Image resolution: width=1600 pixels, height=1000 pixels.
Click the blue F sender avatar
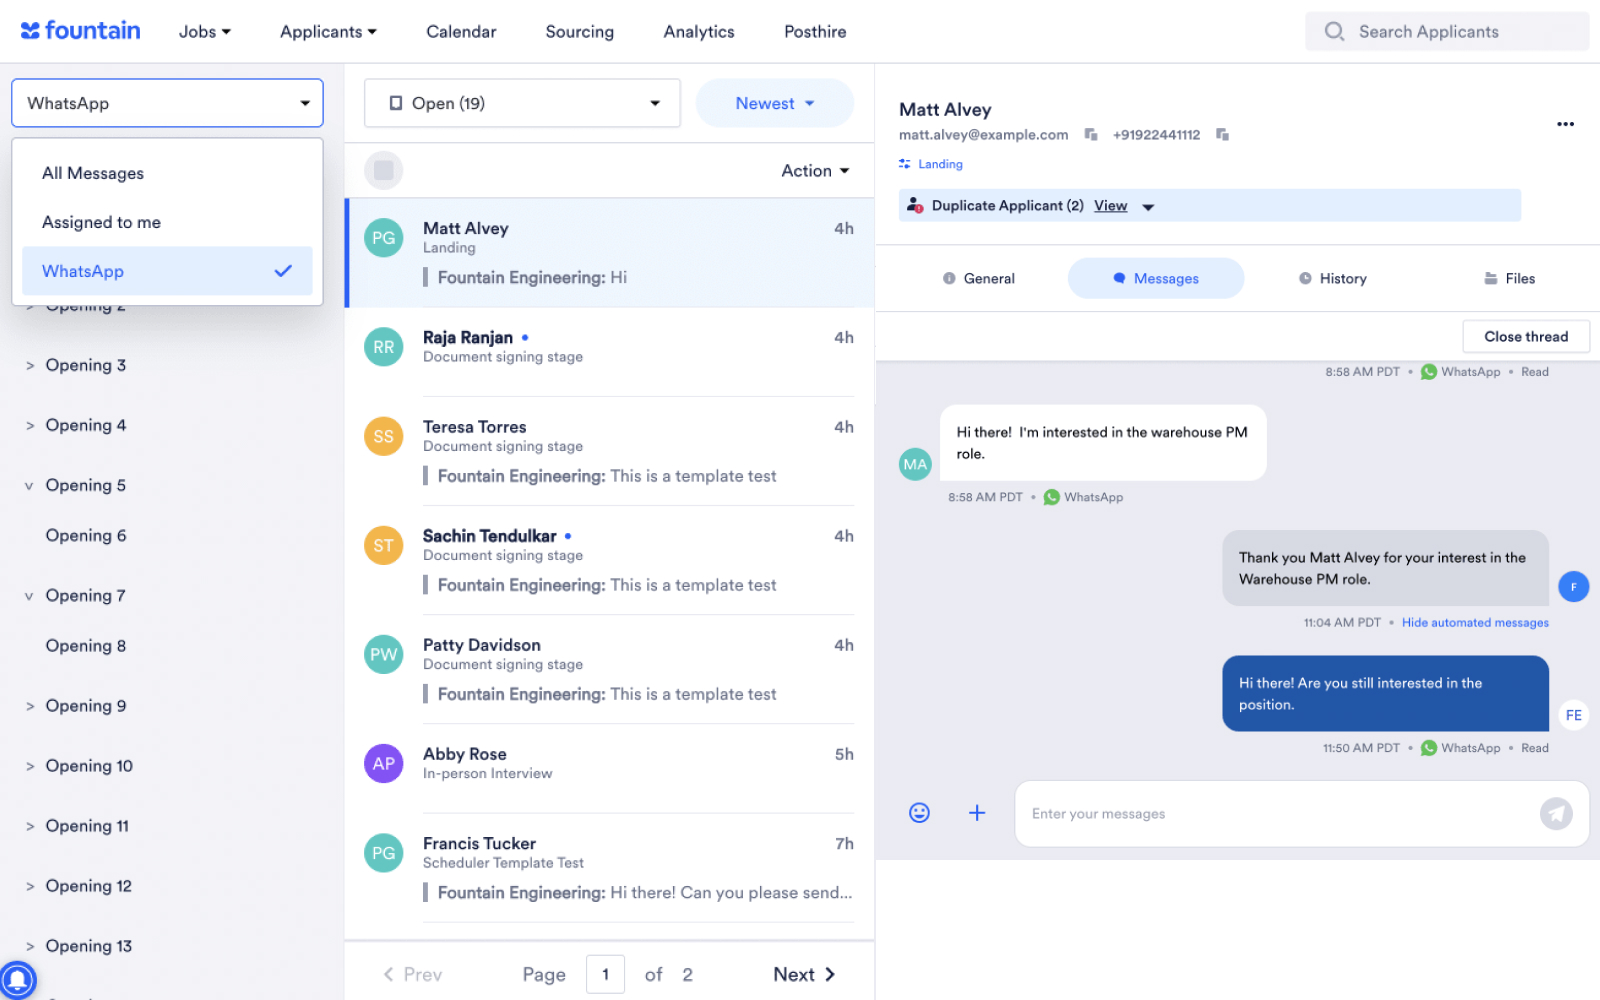point(1574,587)
